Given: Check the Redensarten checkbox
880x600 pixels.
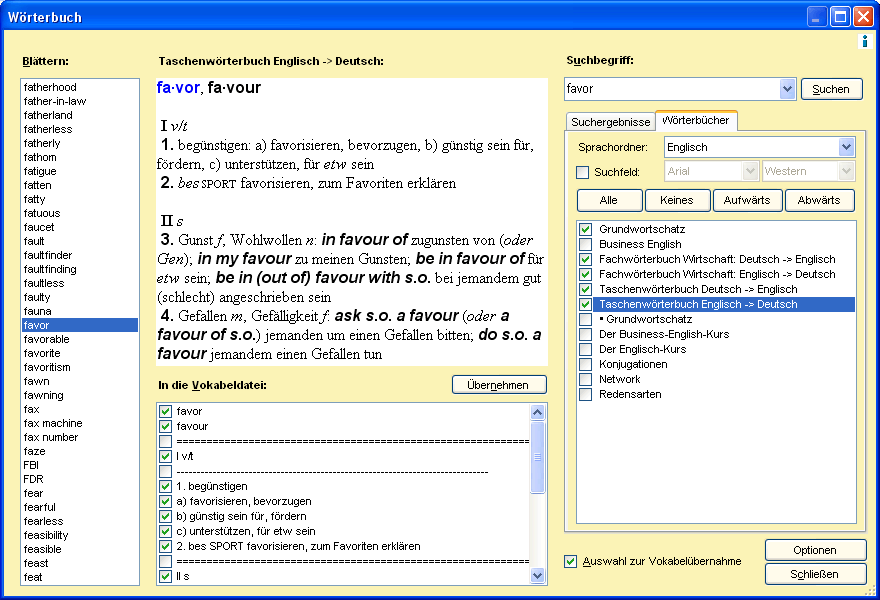Looking at the screenshot, I should [585, 395].
